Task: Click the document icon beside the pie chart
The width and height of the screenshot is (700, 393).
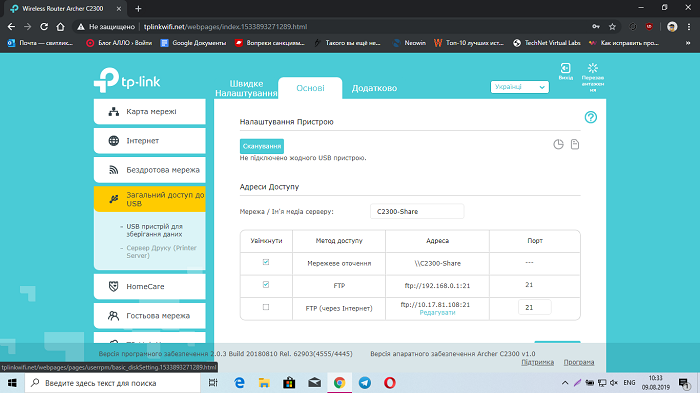Action: coord(575,144)
